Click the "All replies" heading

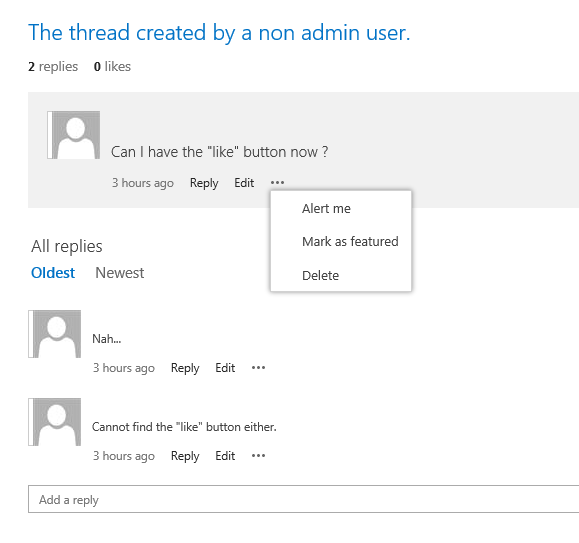click(x=67, y=246)
